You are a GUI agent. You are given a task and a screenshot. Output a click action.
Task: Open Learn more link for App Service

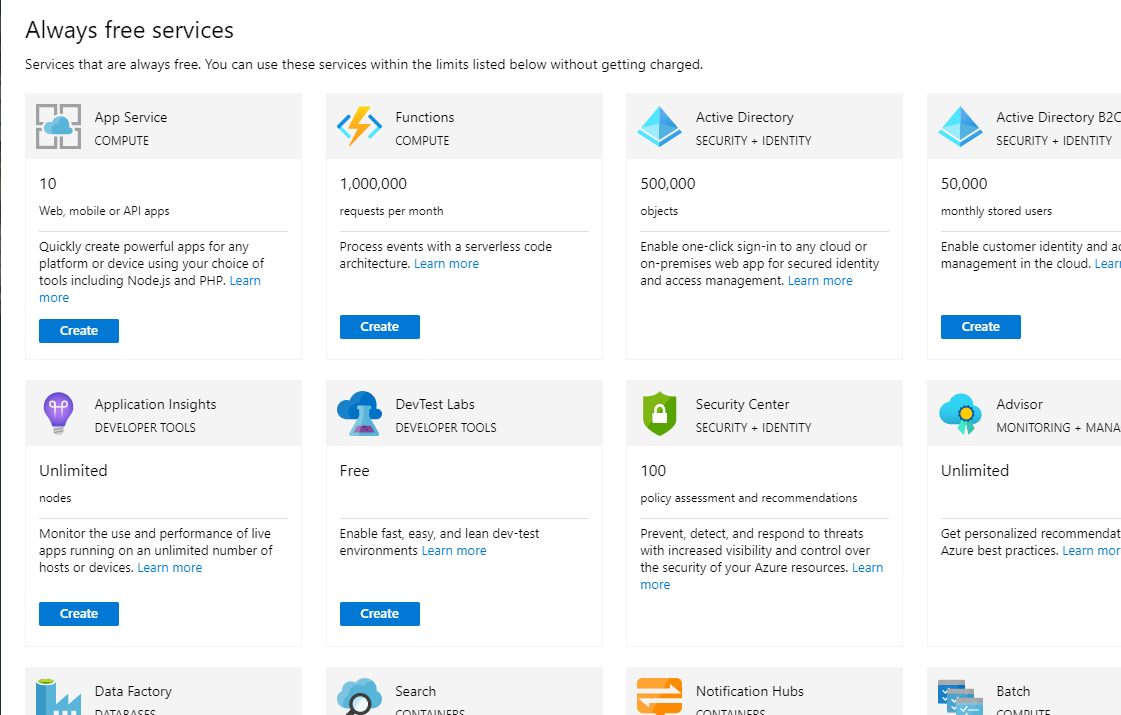pos(245,281)
